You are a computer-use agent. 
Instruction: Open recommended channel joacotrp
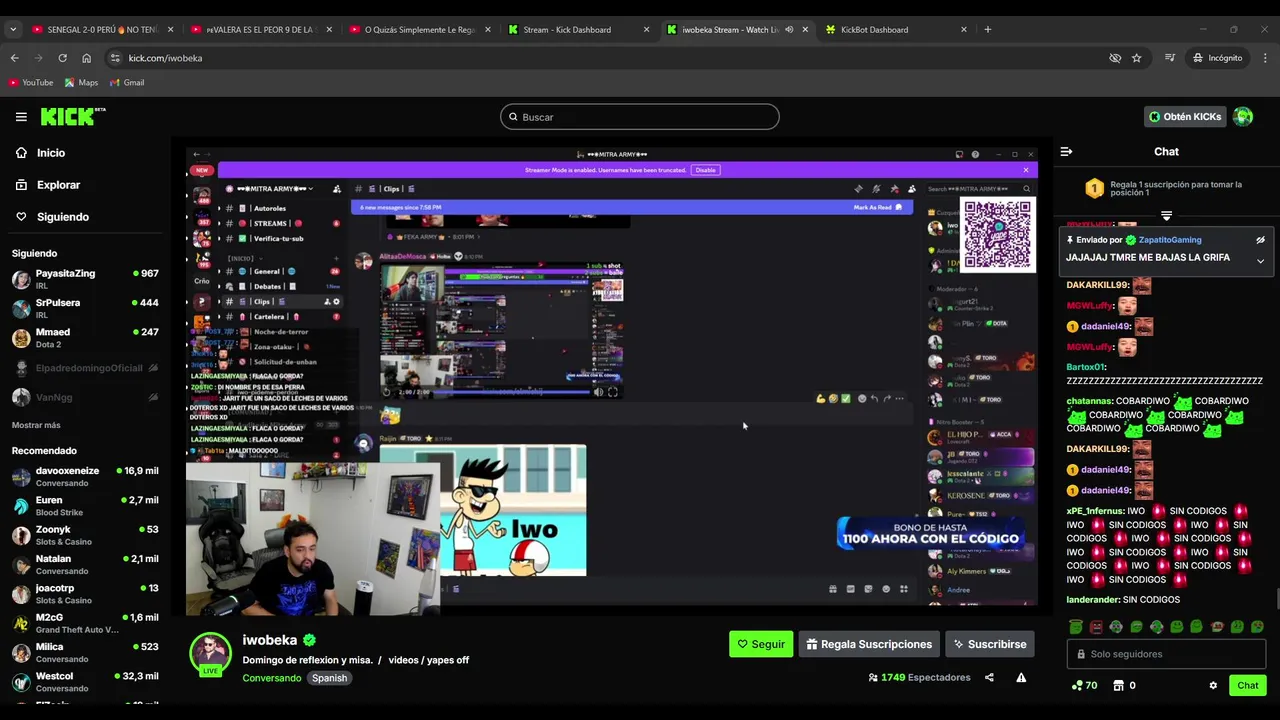[85, 594]
